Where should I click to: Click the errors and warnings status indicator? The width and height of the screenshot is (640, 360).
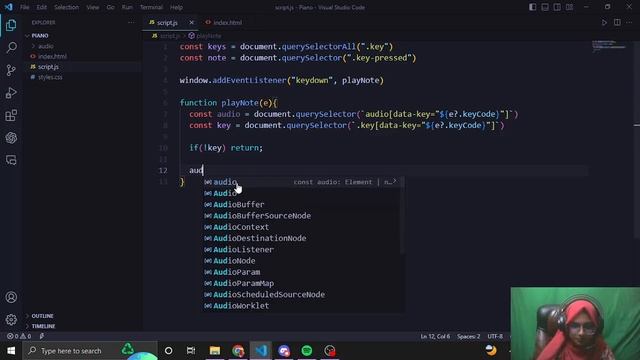pyautogui.click(x=19, y=336)
